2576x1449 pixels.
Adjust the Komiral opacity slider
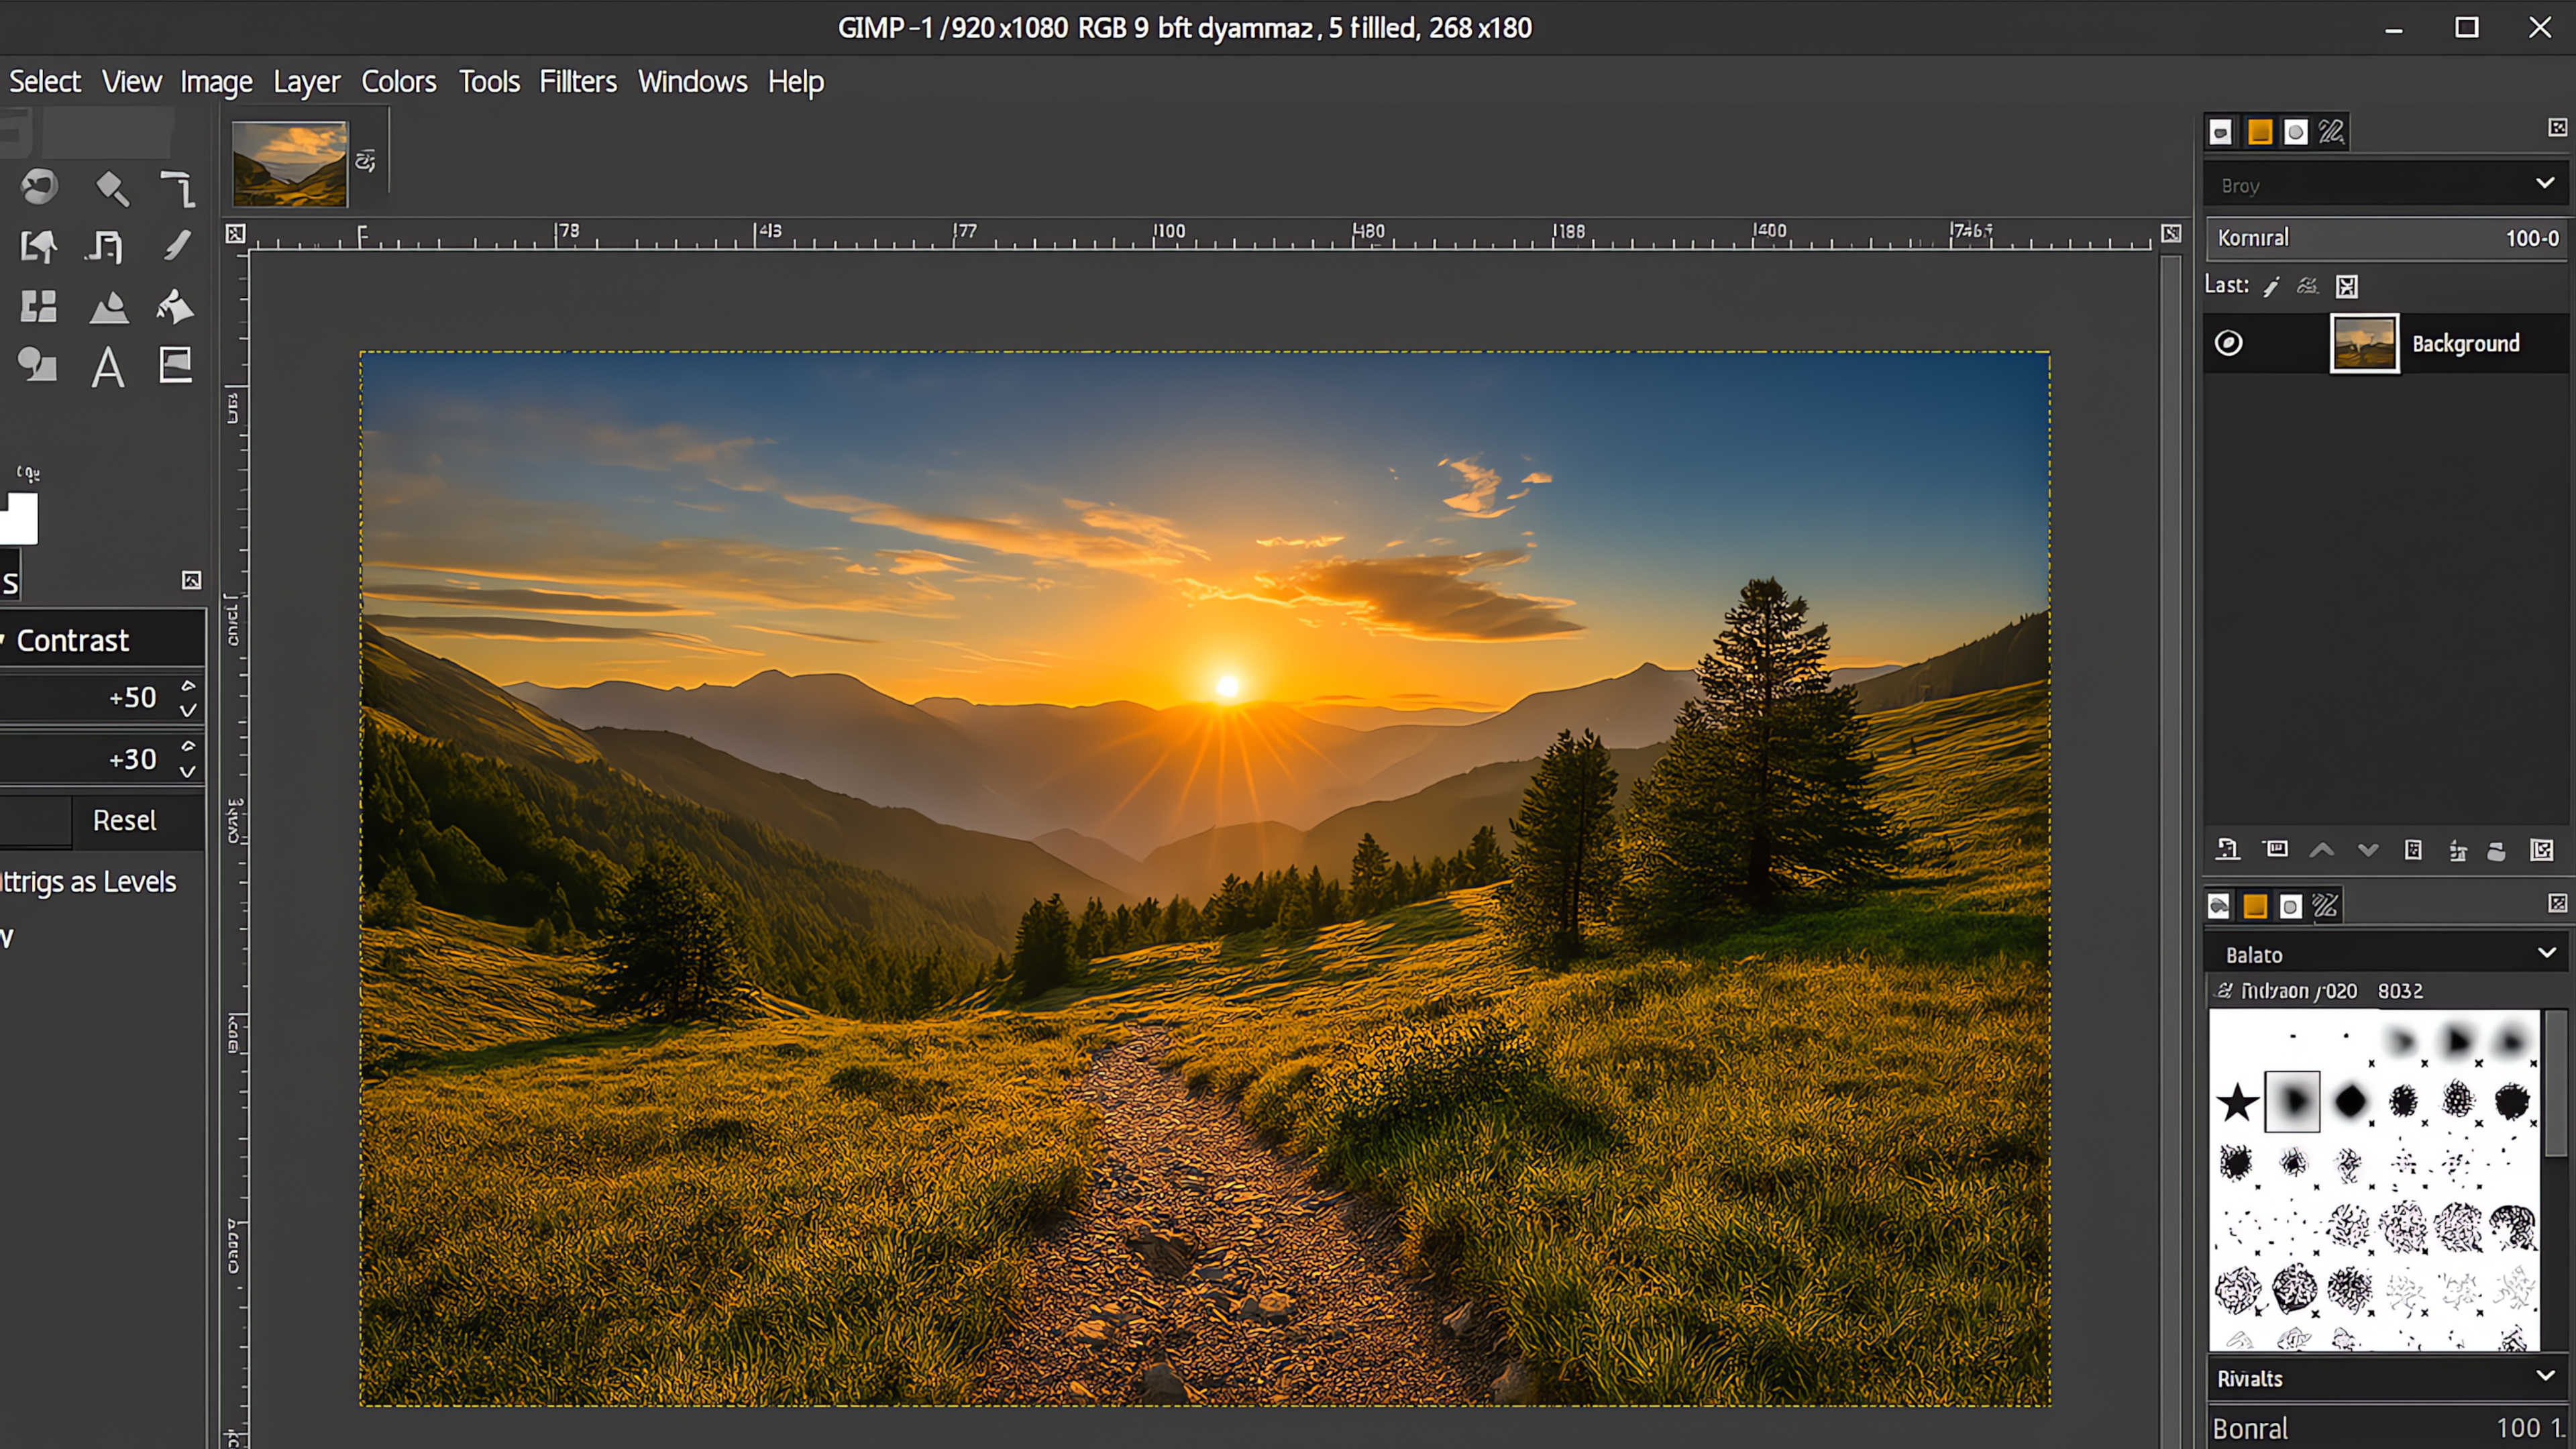[x=2385, y=238]
